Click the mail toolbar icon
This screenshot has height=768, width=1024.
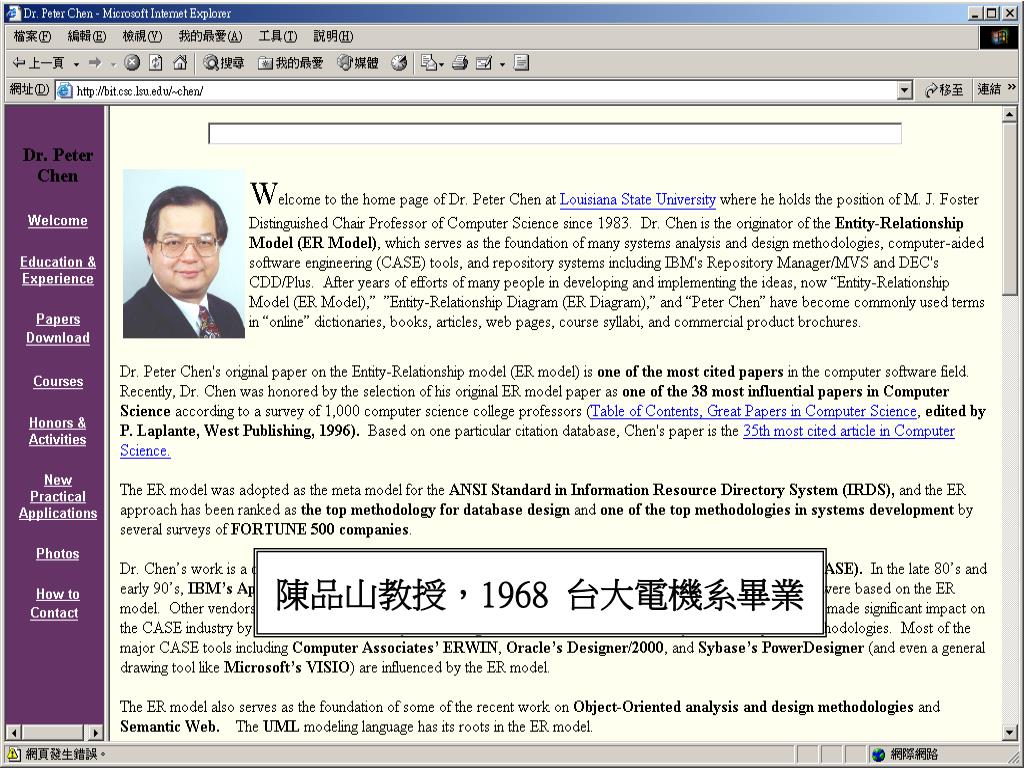[428, 63]
